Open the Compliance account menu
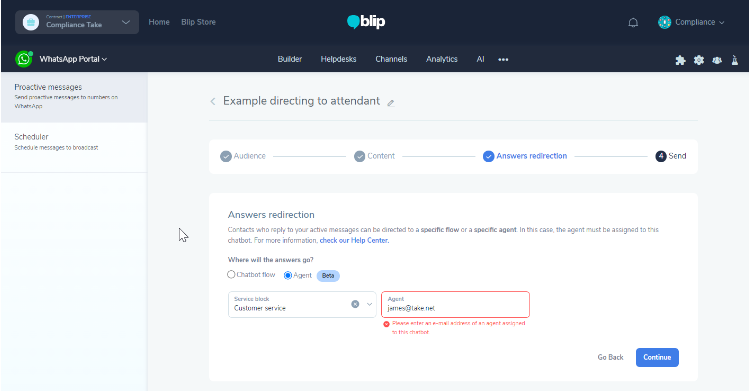 [691, 22]
